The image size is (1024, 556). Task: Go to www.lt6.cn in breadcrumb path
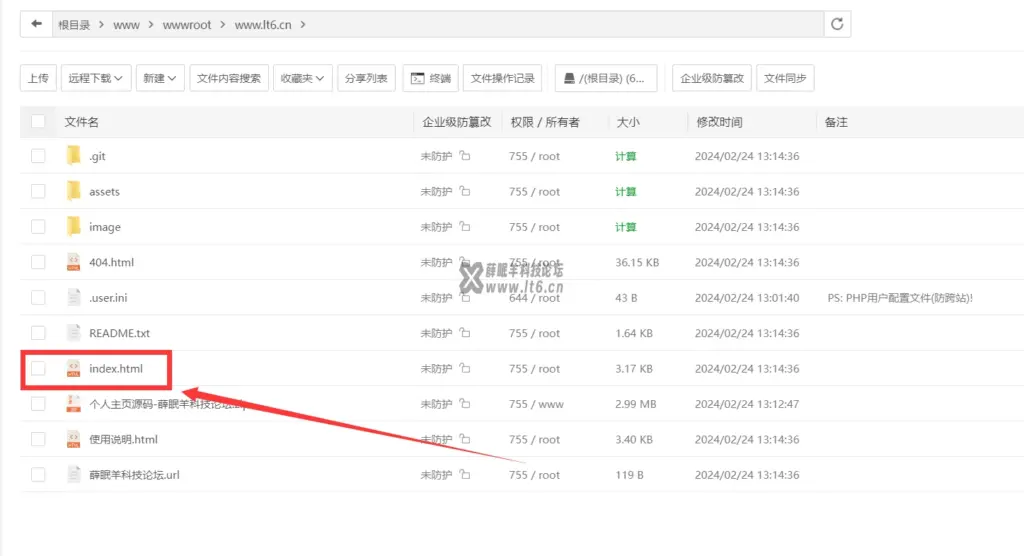[263, 25]
